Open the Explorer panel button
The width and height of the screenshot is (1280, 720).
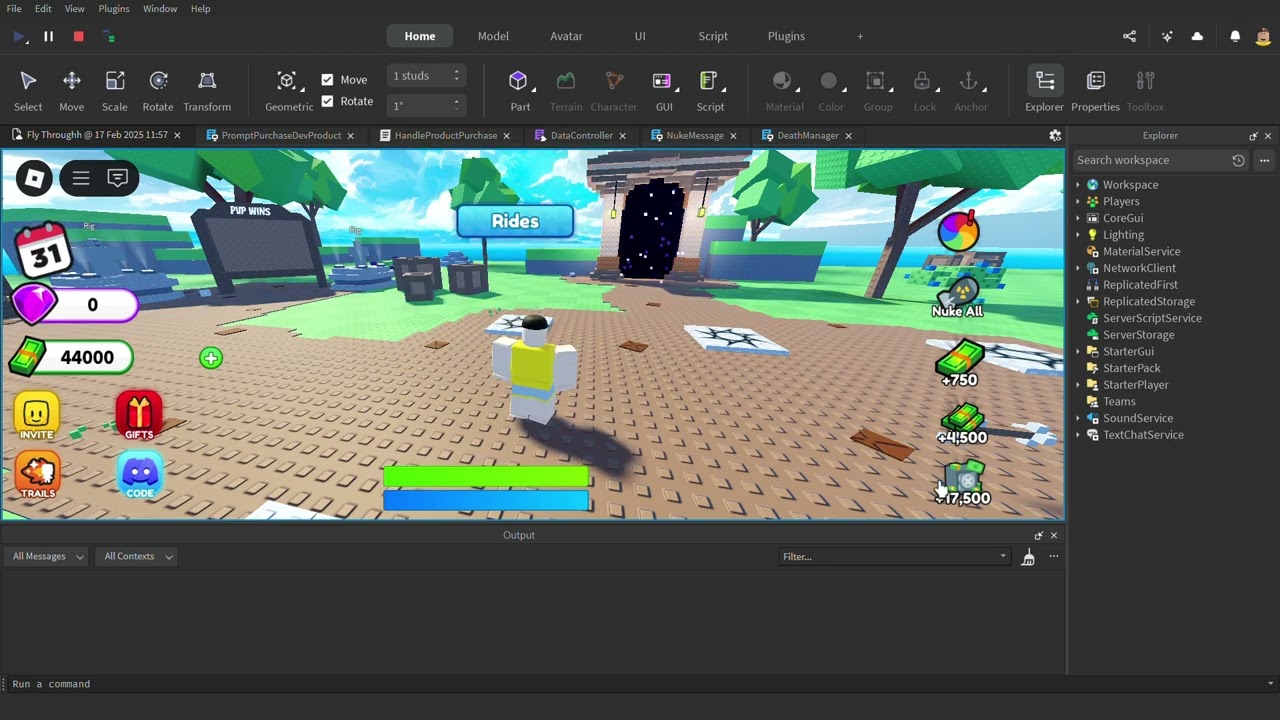[1045, 91]
